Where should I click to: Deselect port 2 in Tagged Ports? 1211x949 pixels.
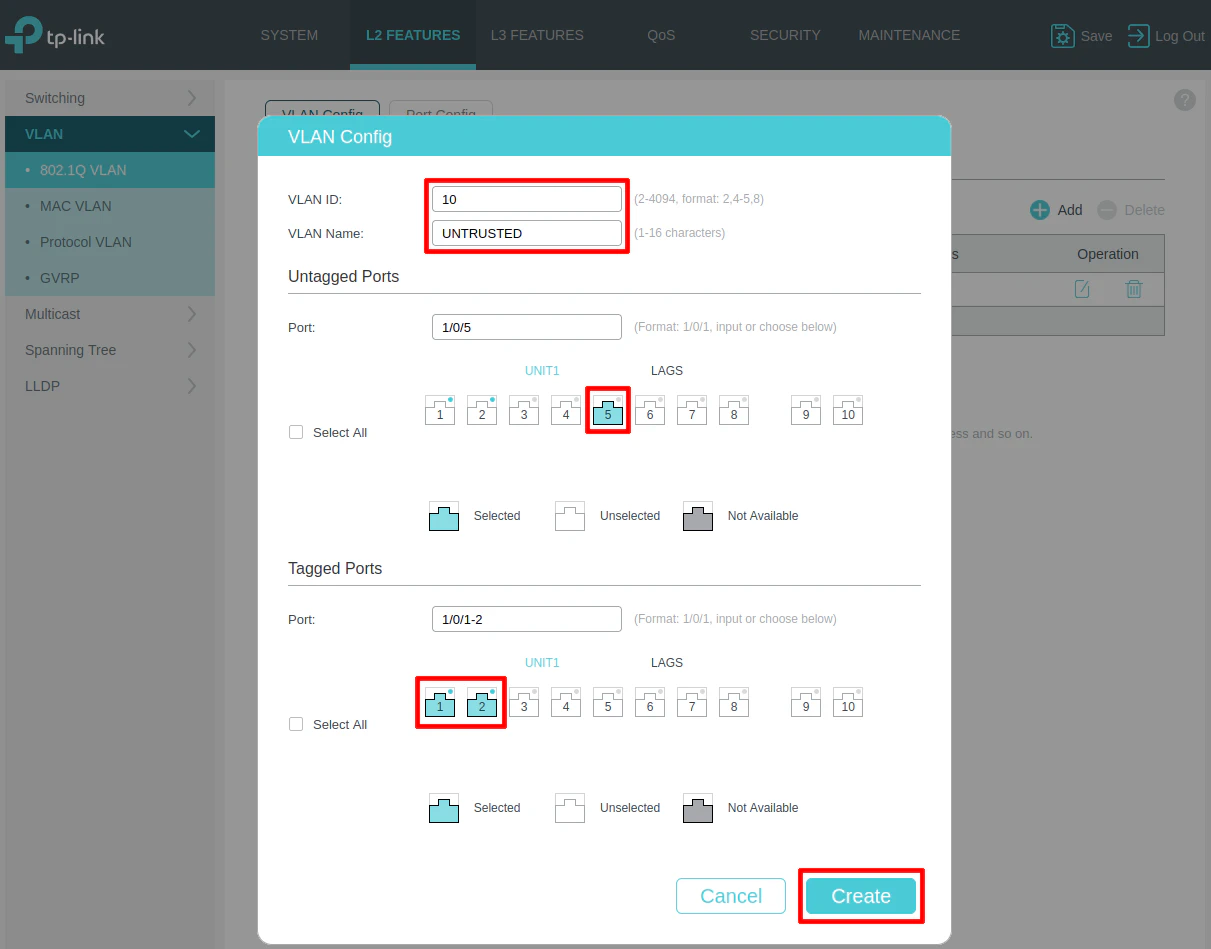coord(482,702)
